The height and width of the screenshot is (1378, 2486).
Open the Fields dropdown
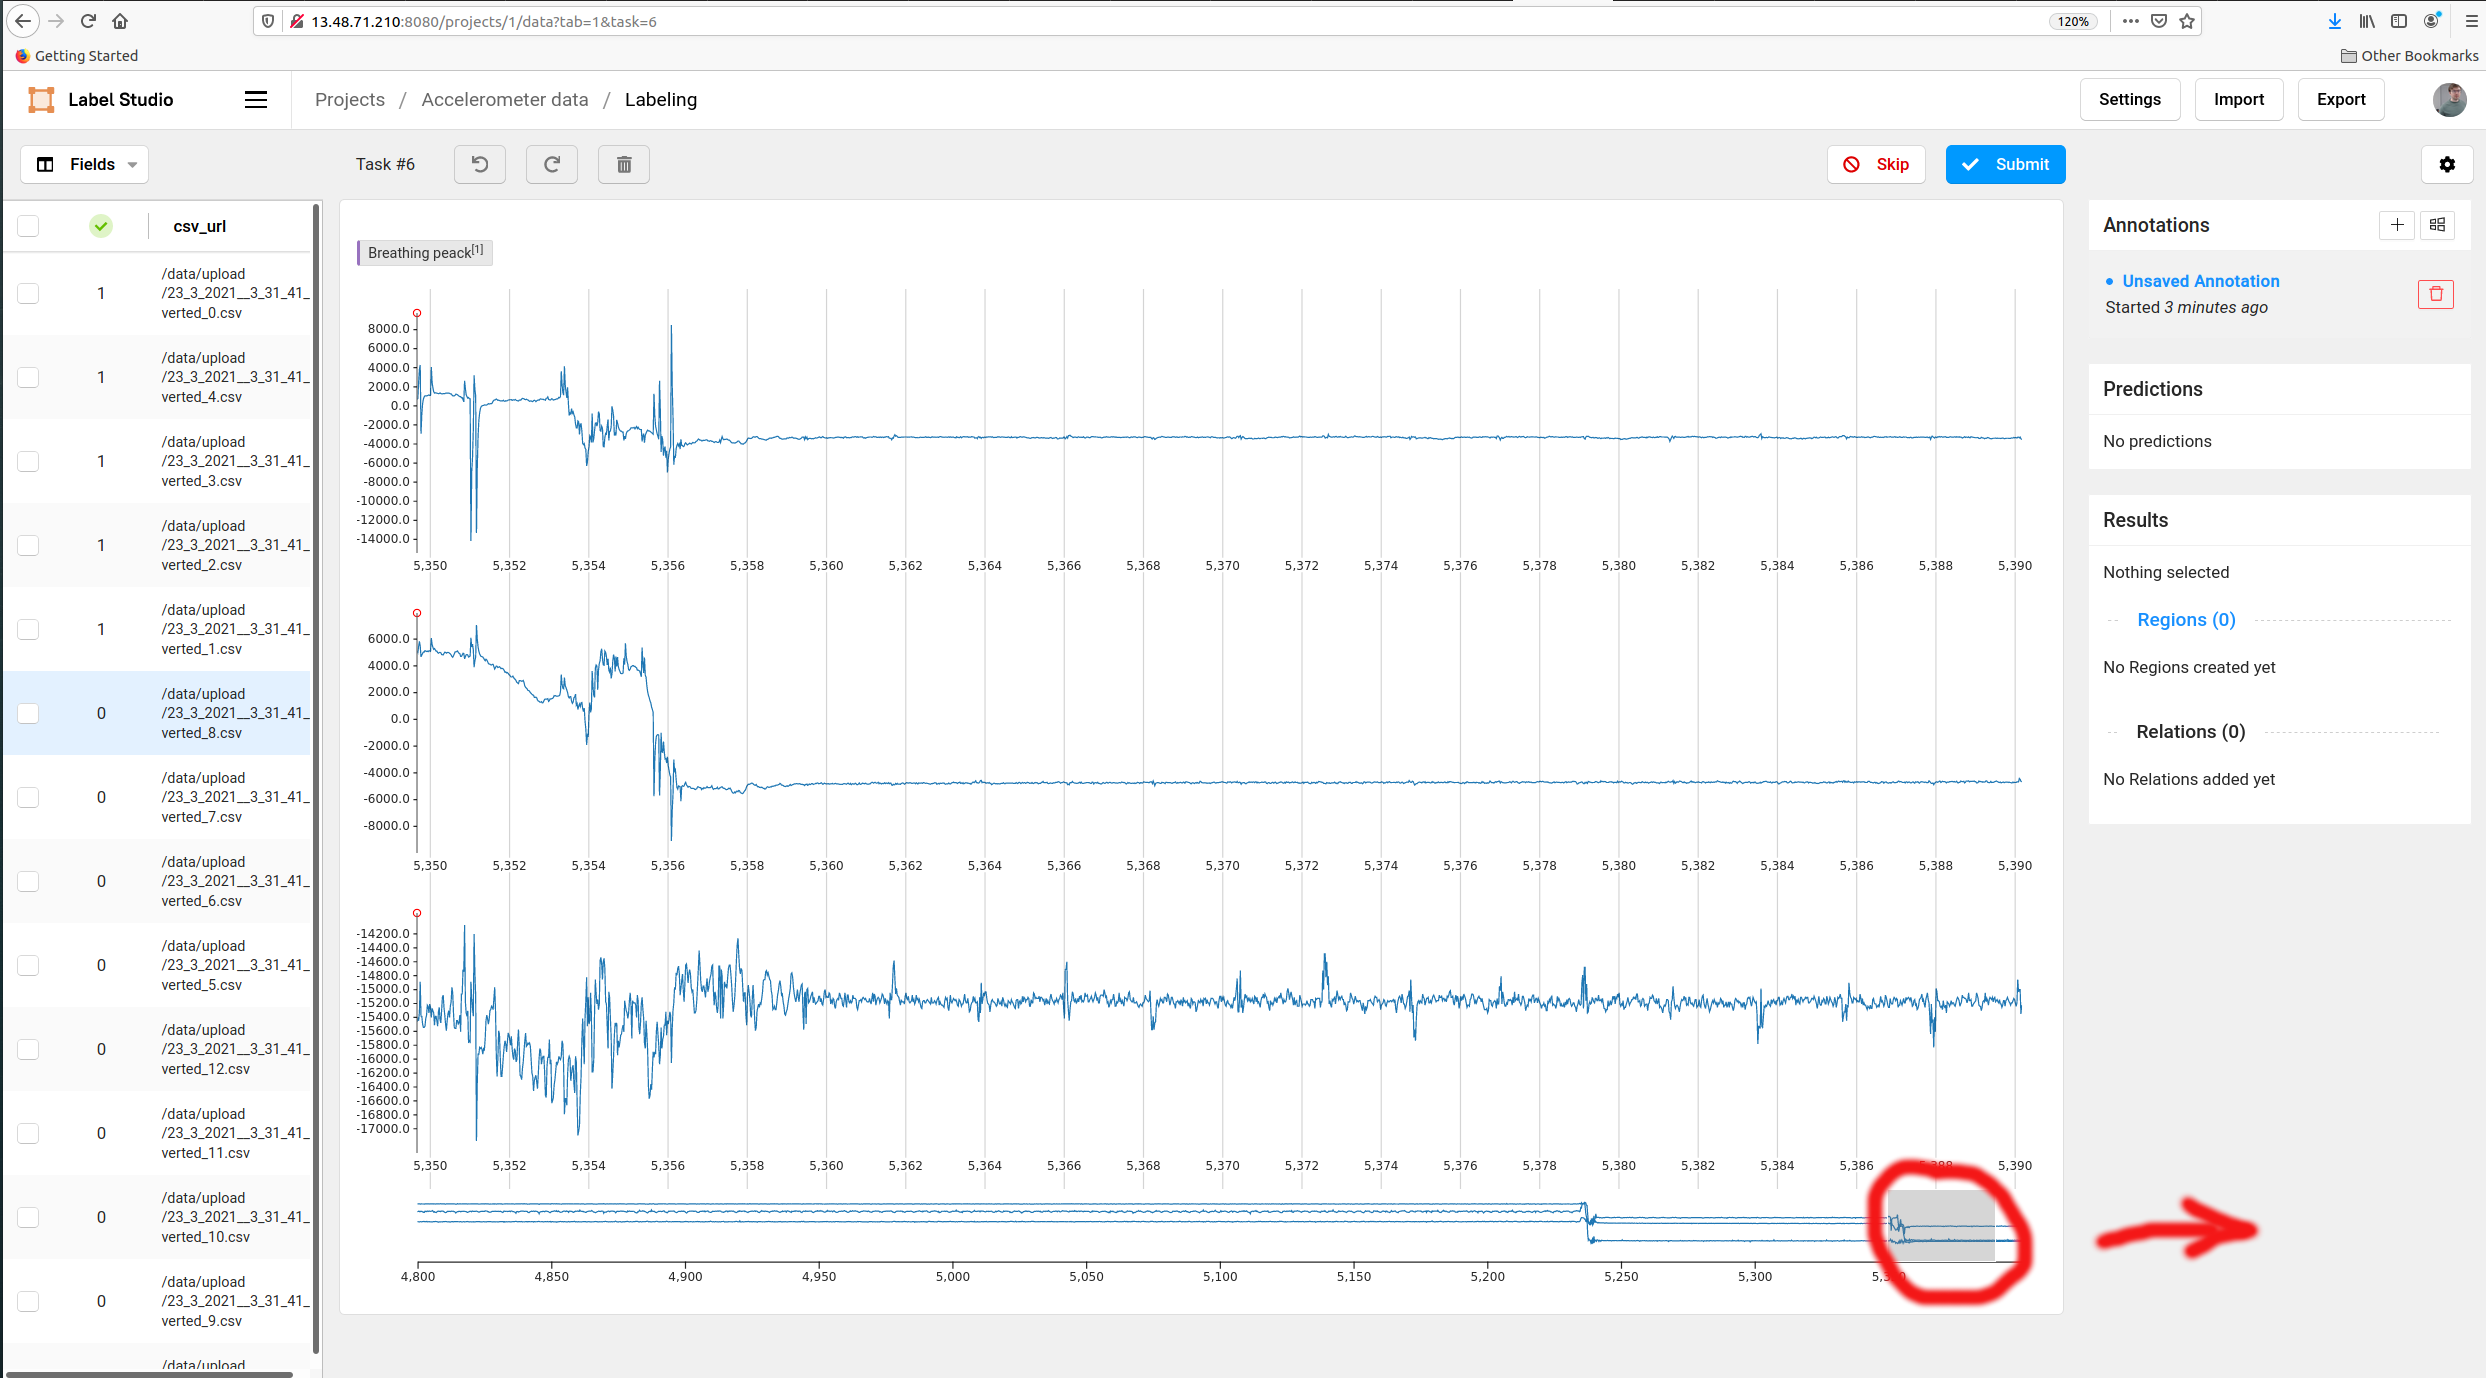point(84,164)
